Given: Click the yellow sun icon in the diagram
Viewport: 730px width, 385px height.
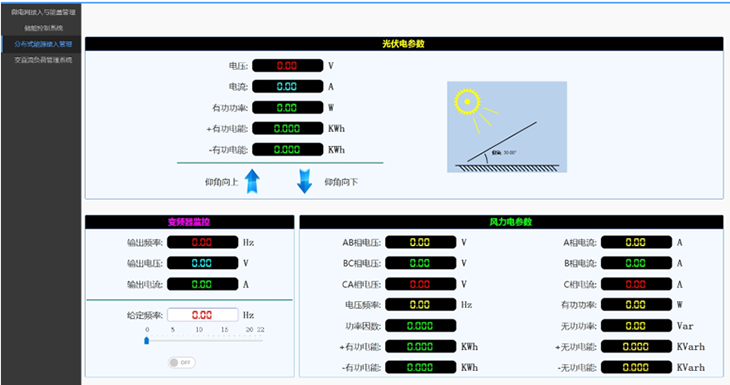Looking at the screenshot, I should (467, 101).
